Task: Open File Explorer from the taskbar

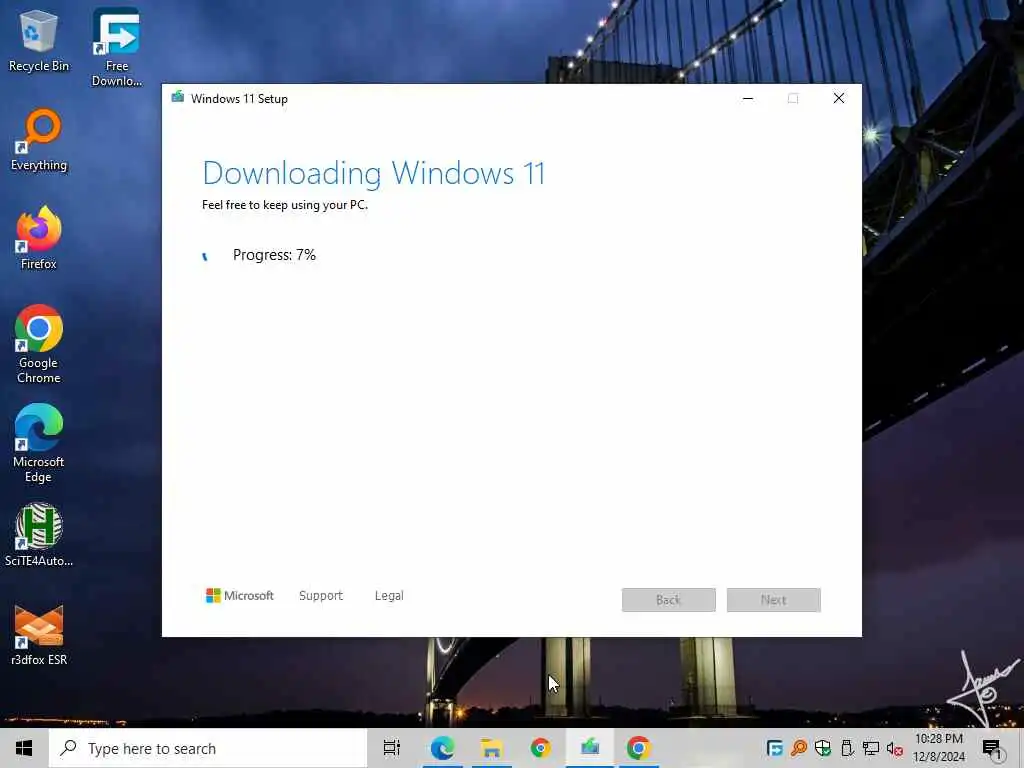Action: coord(491,748)
